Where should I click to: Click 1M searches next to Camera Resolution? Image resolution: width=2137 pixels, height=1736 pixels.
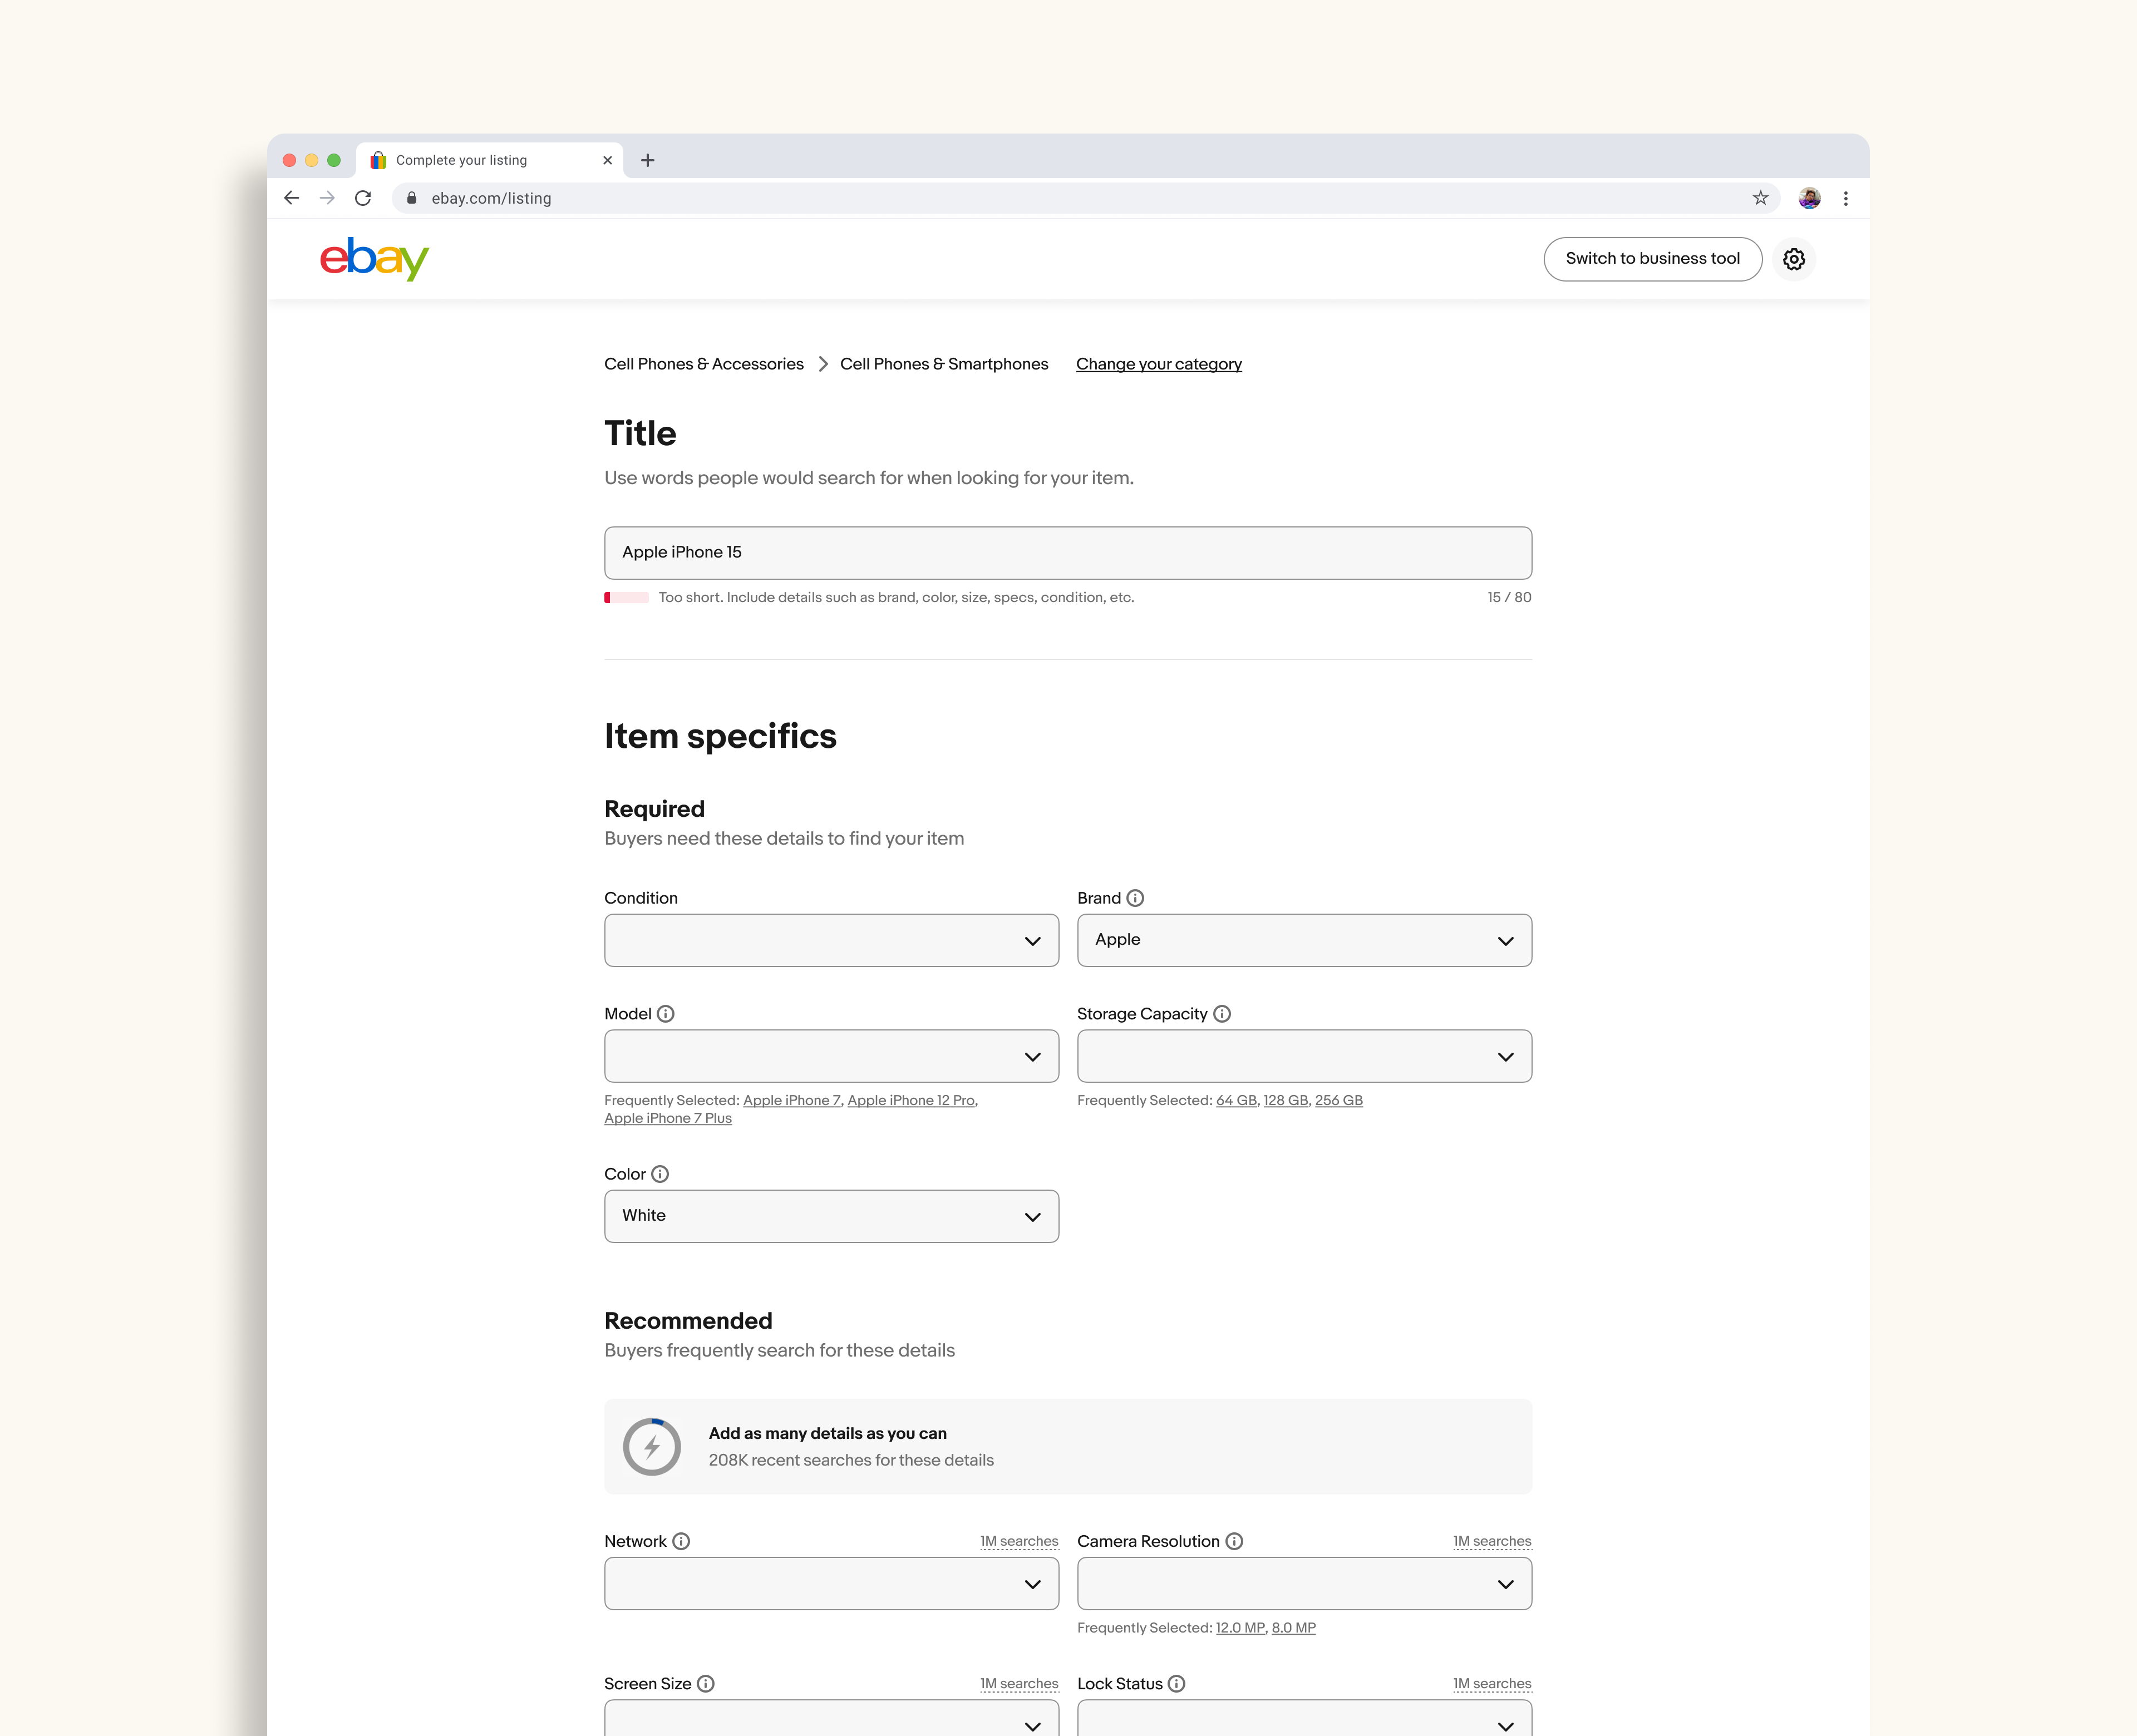click(1492, 1541)
